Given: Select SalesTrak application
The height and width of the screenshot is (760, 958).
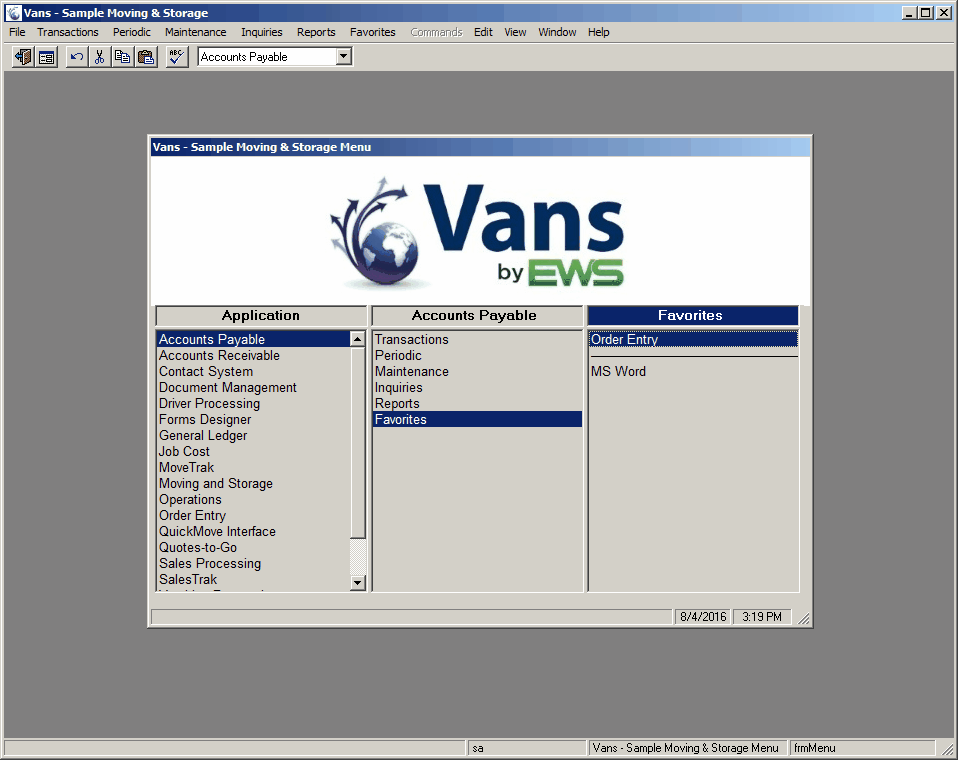Looking at the screenshot, I should tap(254, 579).
